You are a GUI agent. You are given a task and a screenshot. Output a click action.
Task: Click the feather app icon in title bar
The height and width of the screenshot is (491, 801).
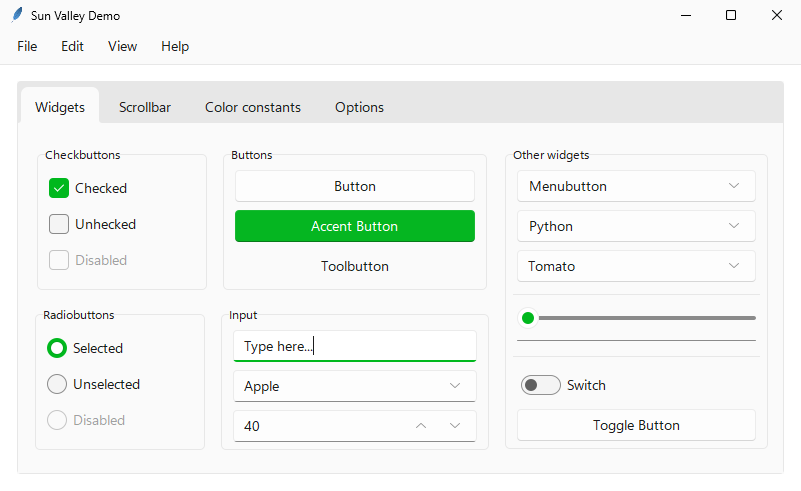(x=17, y=15)
